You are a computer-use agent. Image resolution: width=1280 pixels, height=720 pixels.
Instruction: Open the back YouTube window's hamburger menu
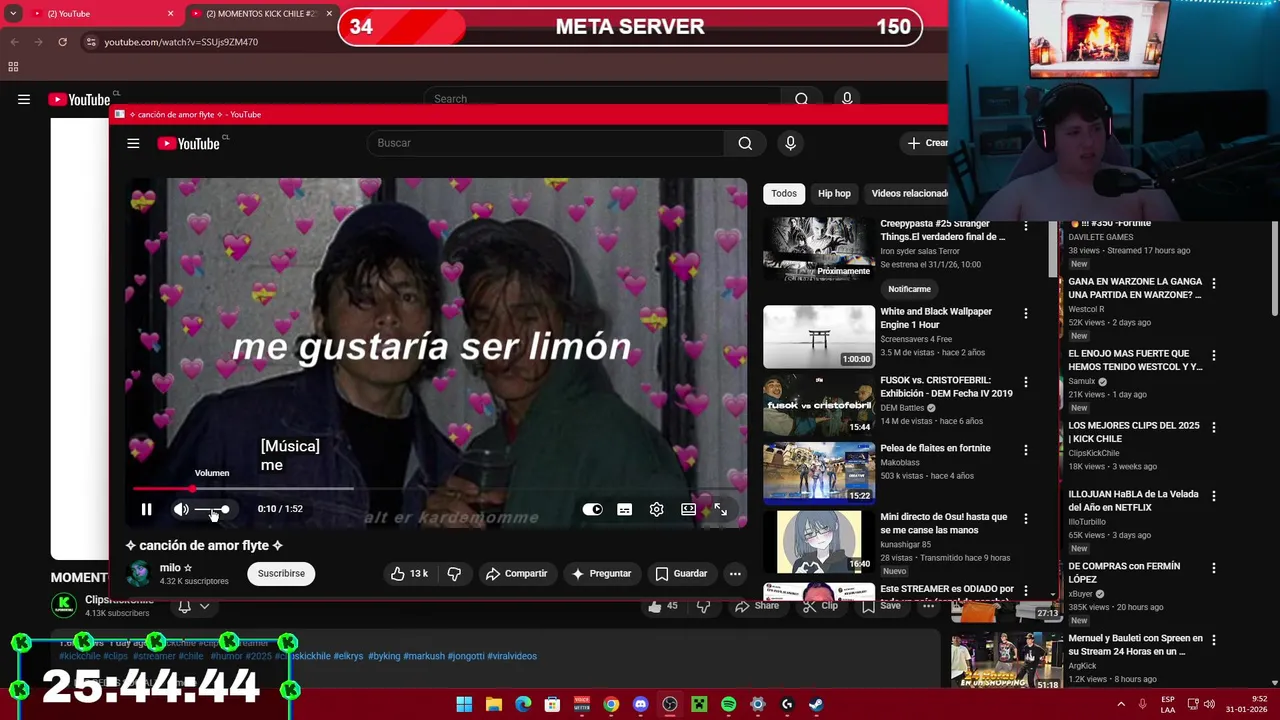pos(24,99)
